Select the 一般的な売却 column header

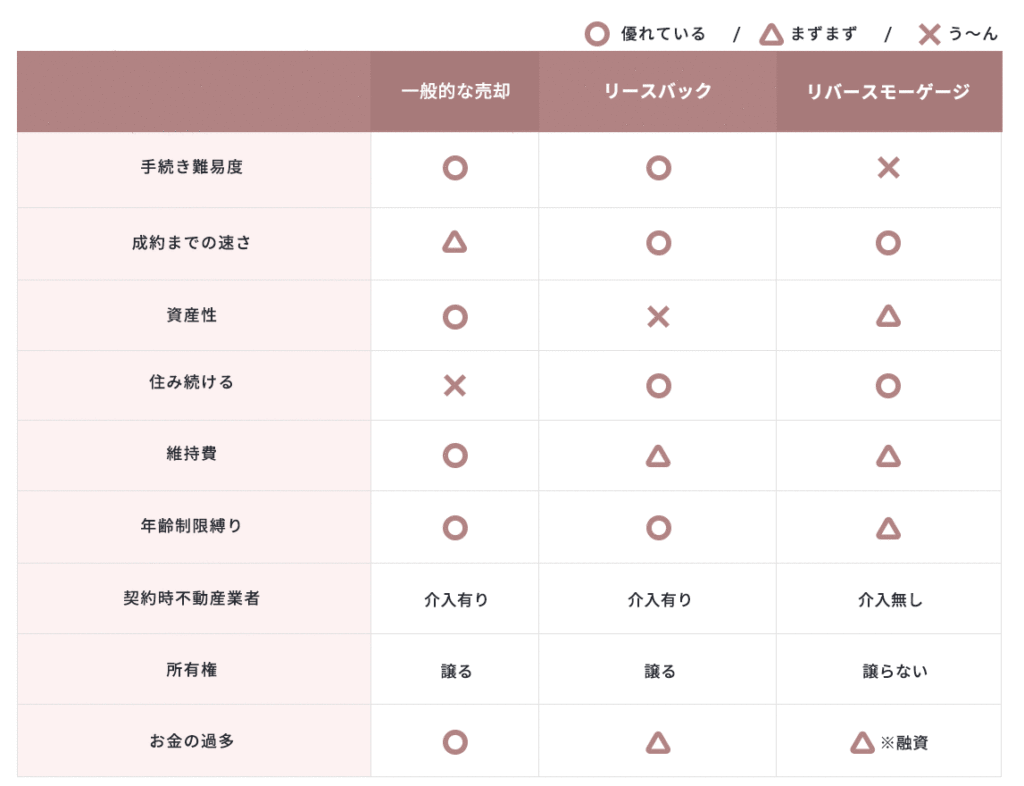coord(455,92)
